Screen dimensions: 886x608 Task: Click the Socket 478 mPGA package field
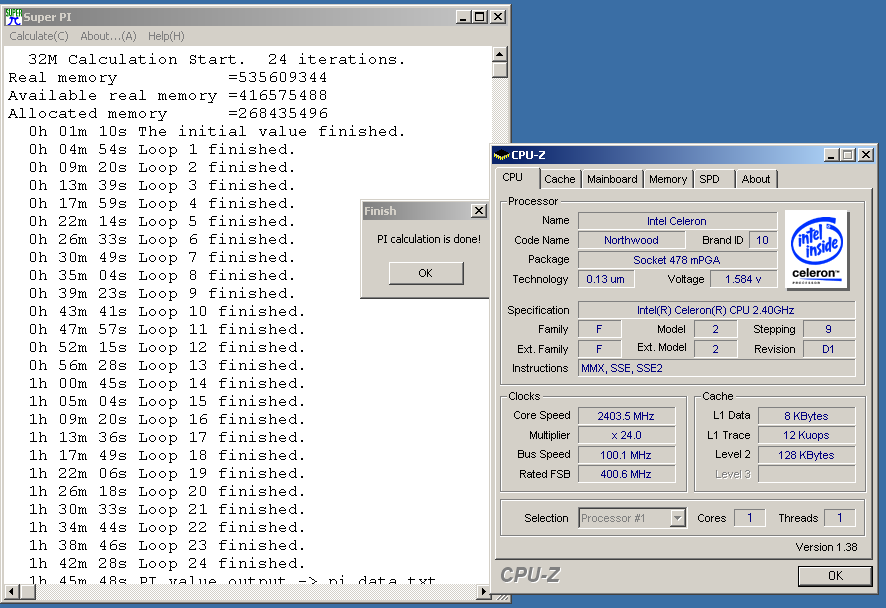click(x=677, y=260)
